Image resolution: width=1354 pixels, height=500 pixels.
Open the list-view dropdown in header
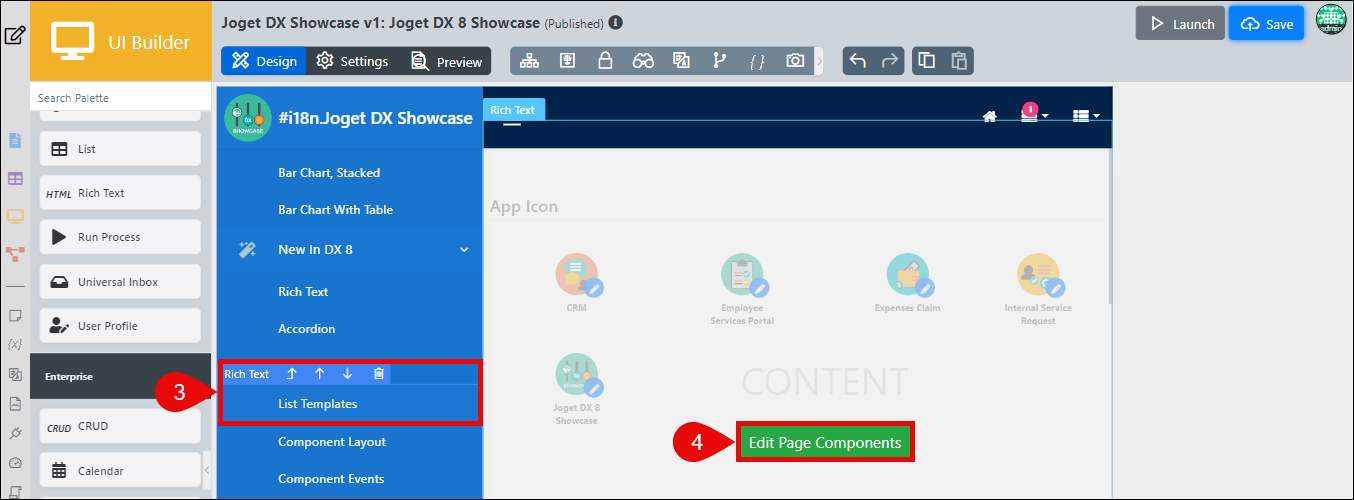[x=1086, y=116]
